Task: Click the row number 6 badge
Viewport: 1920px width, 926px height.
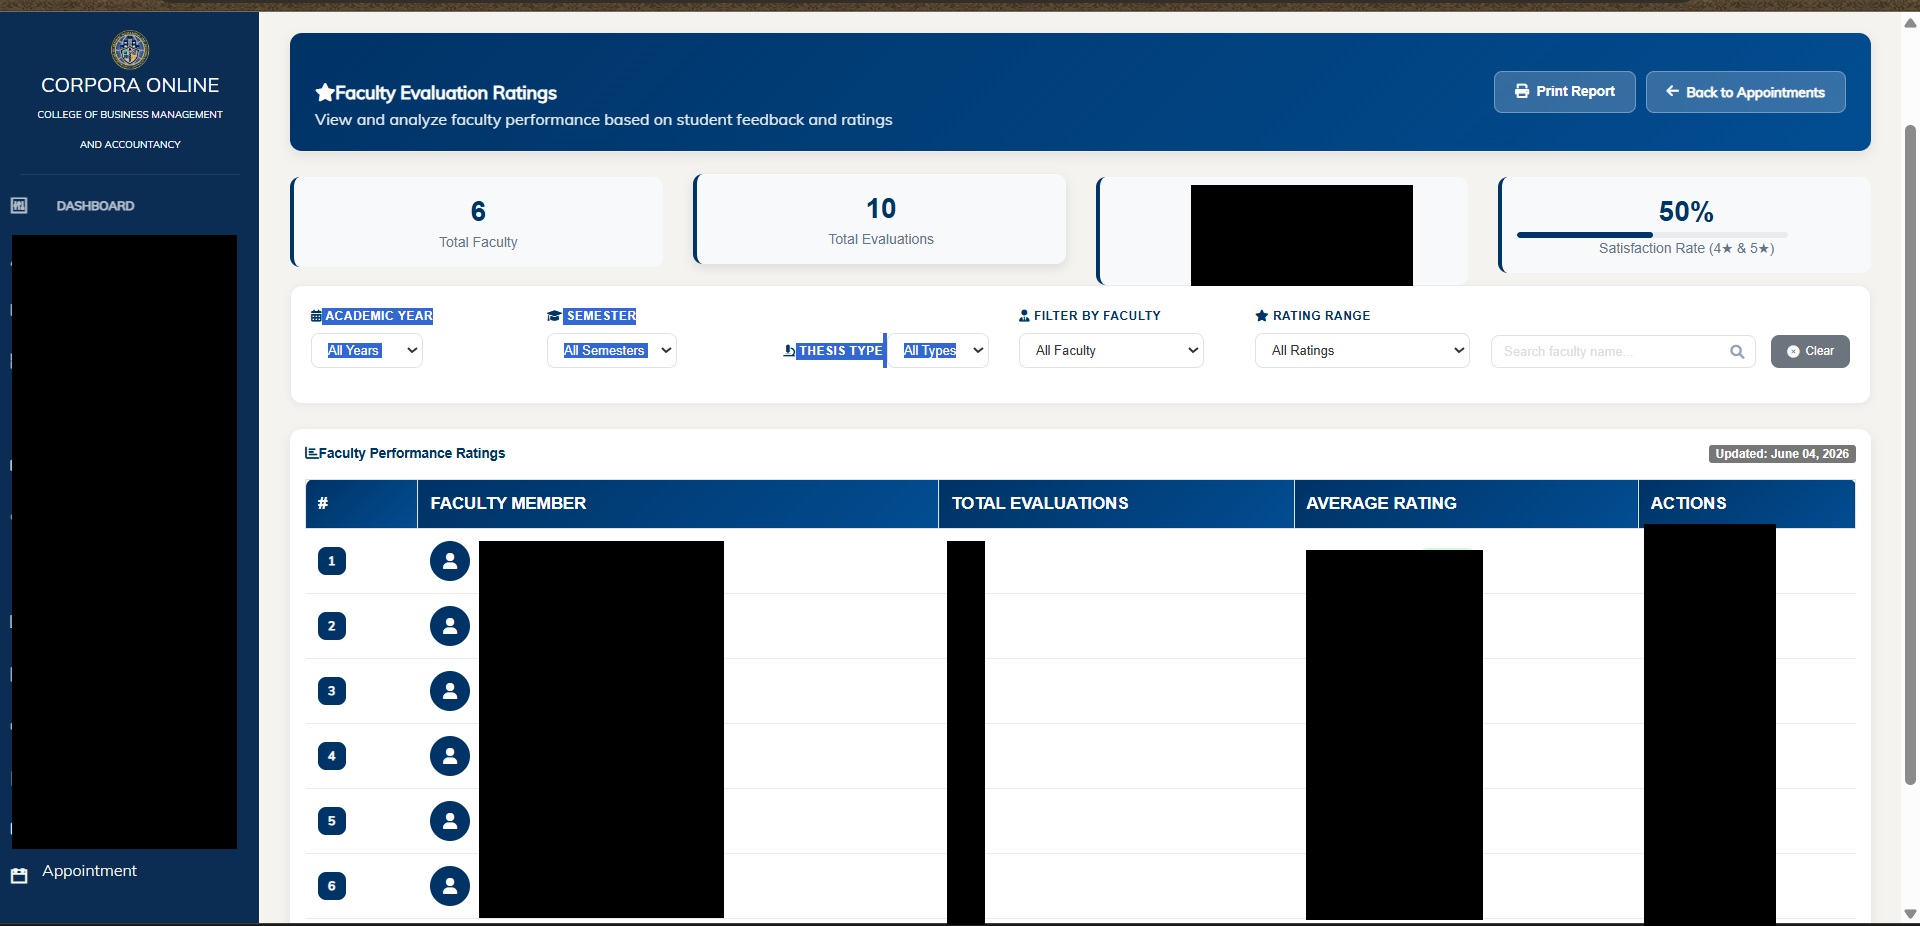Action: (332, 886)
